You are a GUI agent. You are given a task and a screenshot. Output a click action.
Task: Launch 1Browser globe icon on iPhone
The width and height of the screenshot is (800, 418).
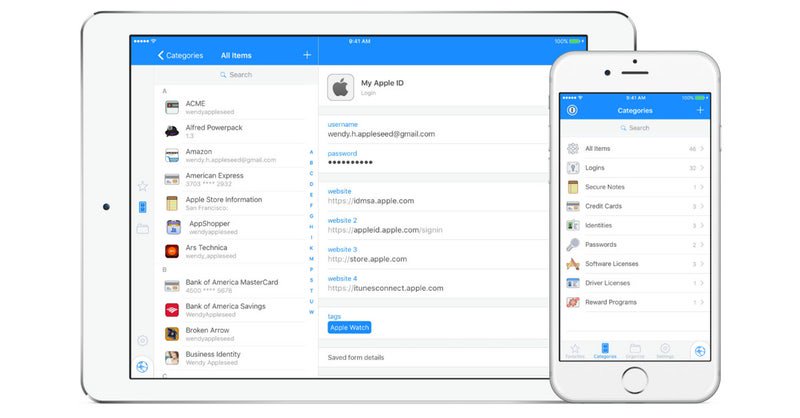pyautogui.click(x=700, y=351)
